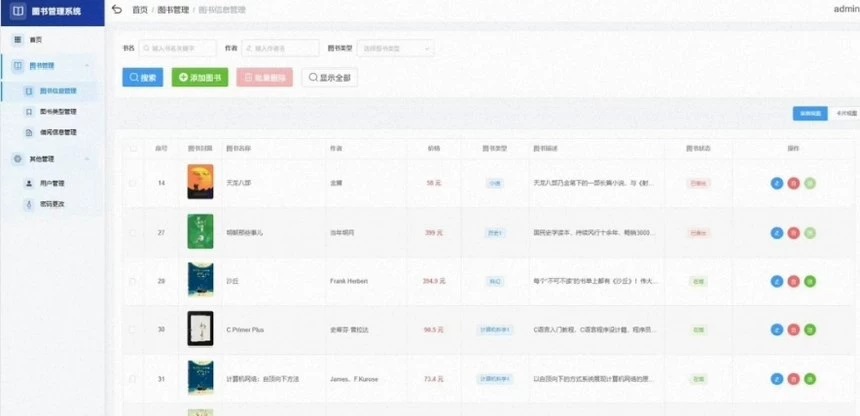The image size is (860, 416).
Task: Delete the 沙丘 book via red icon
Action: tap(793, 281)
